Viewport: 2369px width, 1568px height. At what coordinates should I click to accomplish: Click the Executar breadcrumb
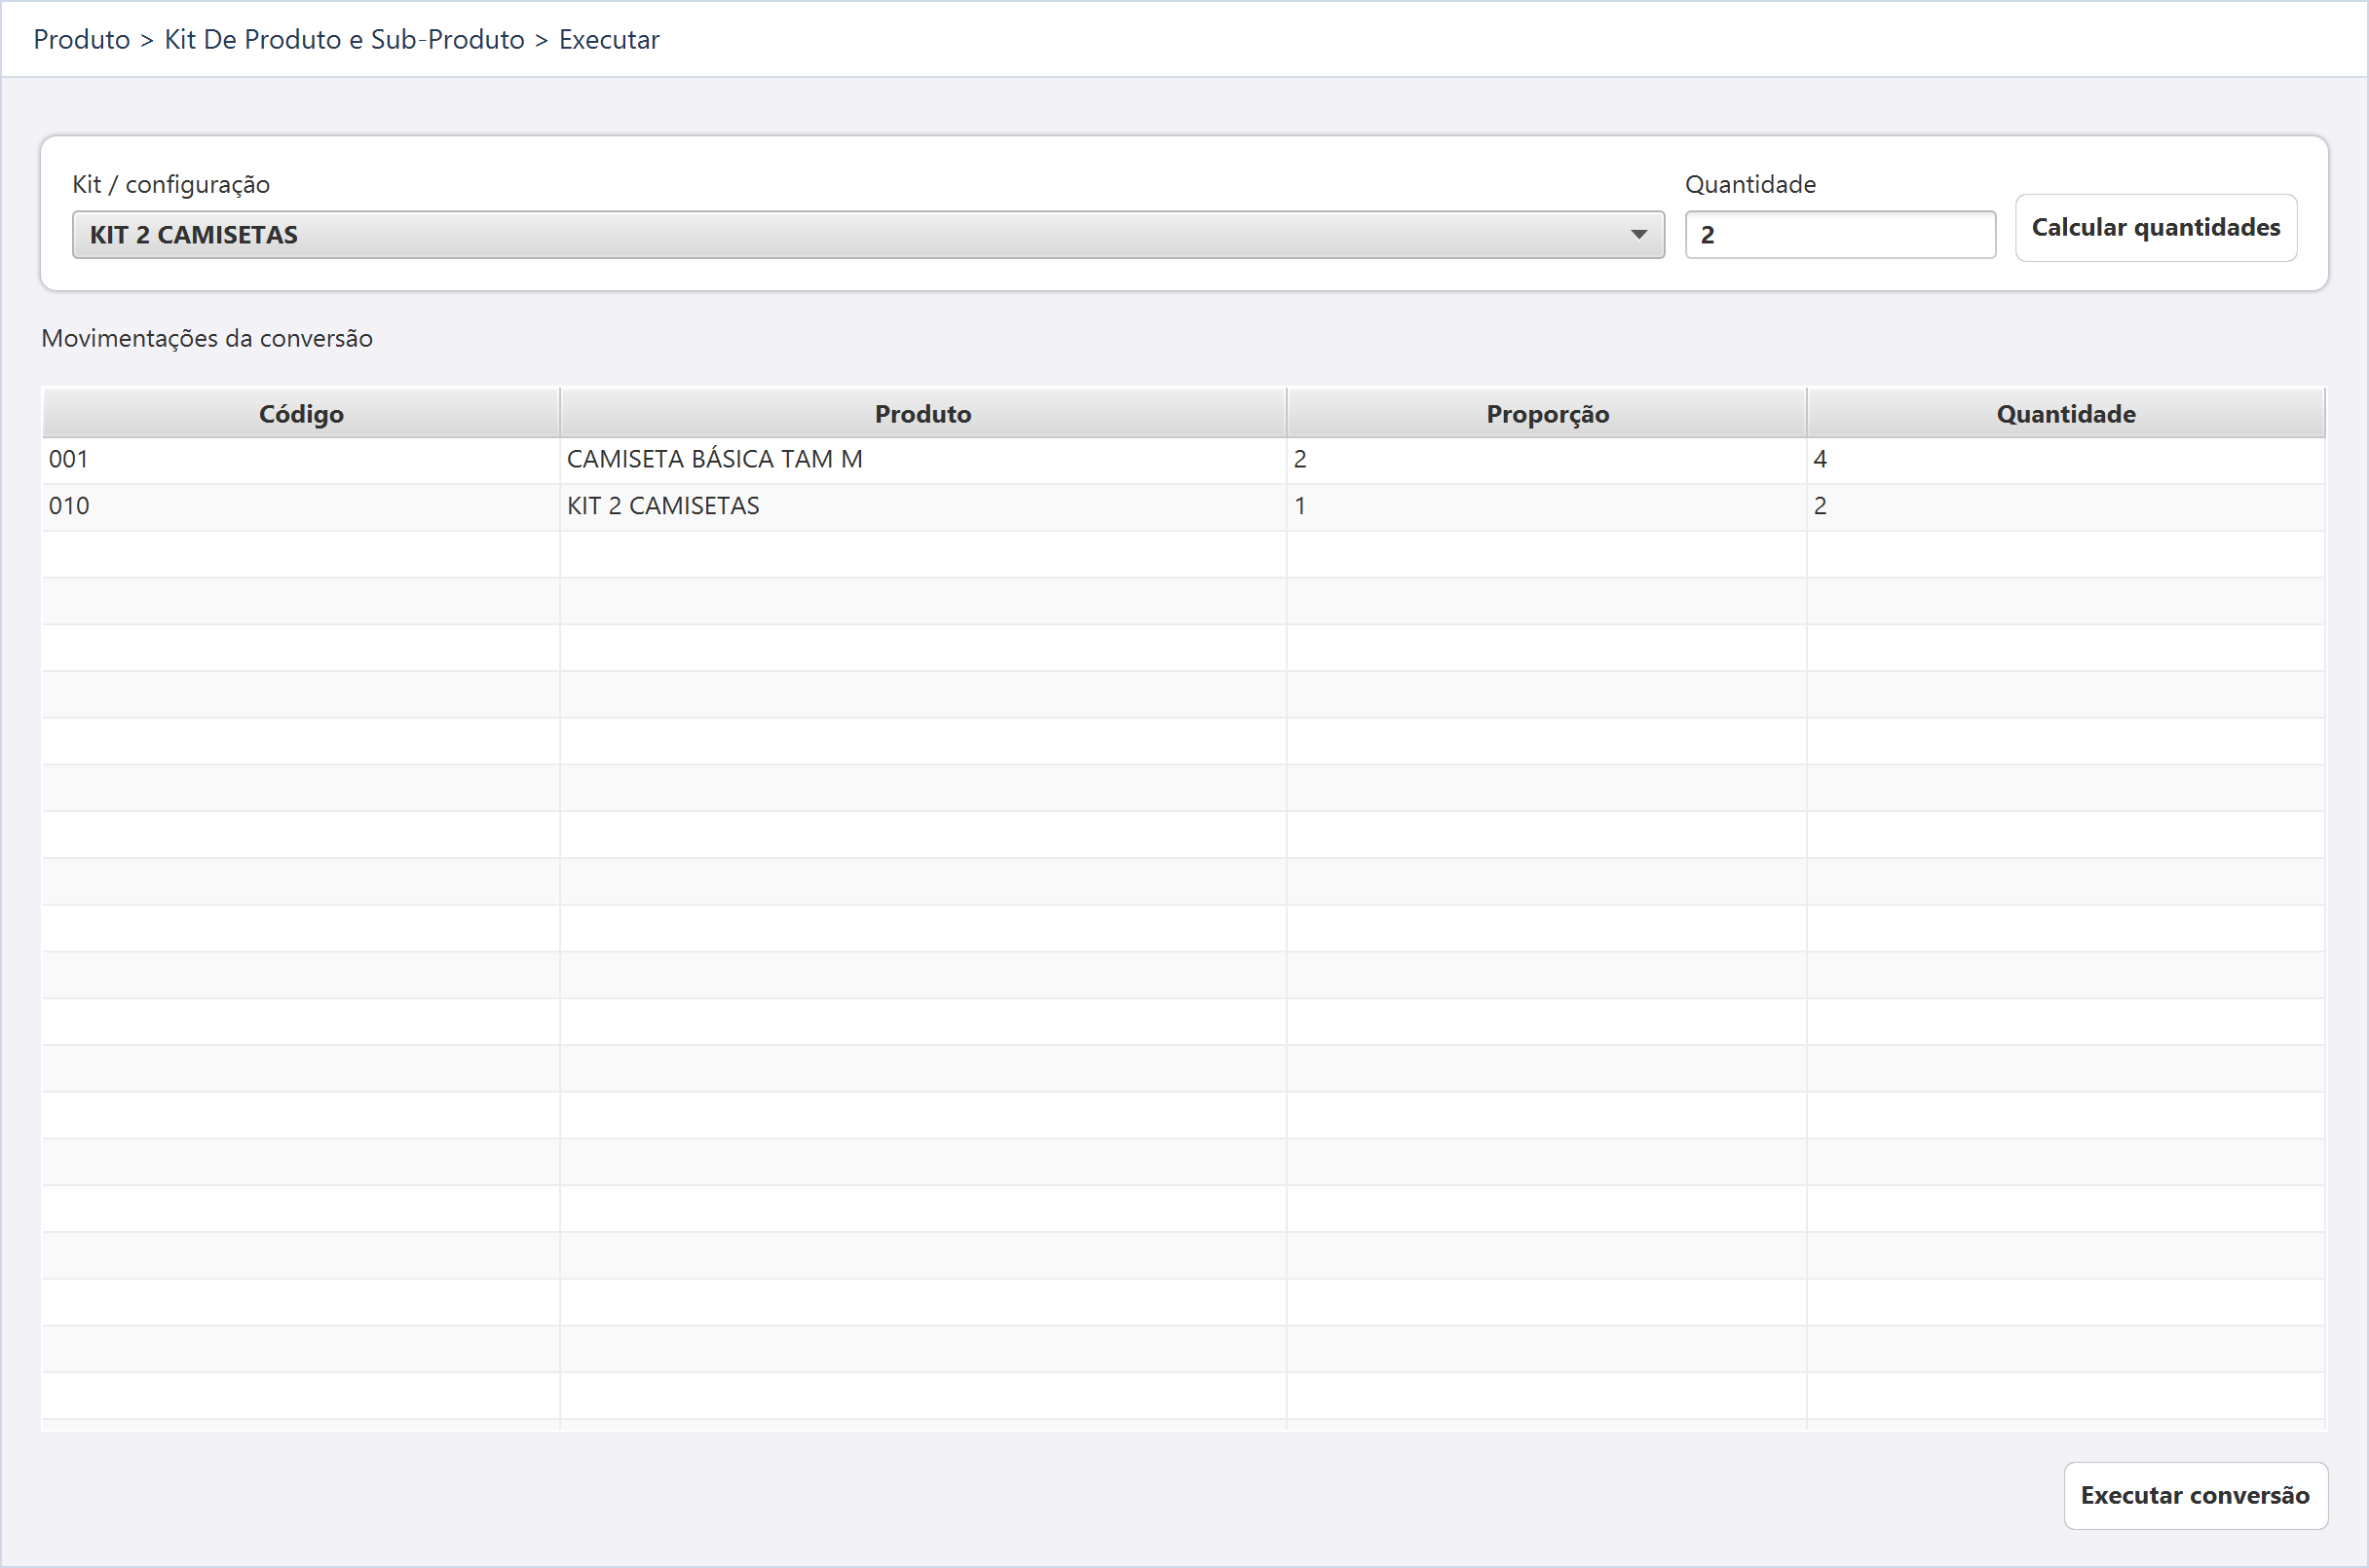[x=609, y=39]
